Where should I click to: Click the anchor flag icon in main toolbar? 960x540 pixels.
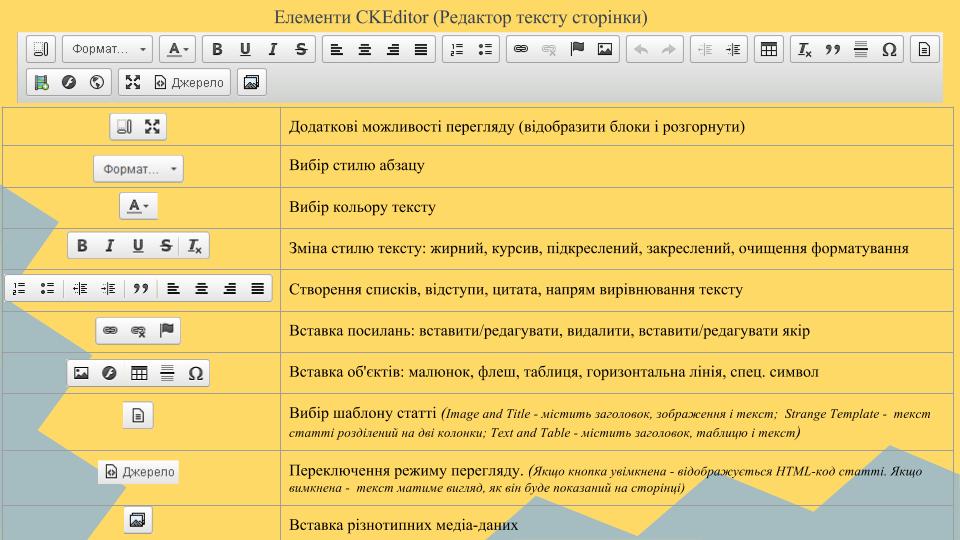click(x=577, y=49)
